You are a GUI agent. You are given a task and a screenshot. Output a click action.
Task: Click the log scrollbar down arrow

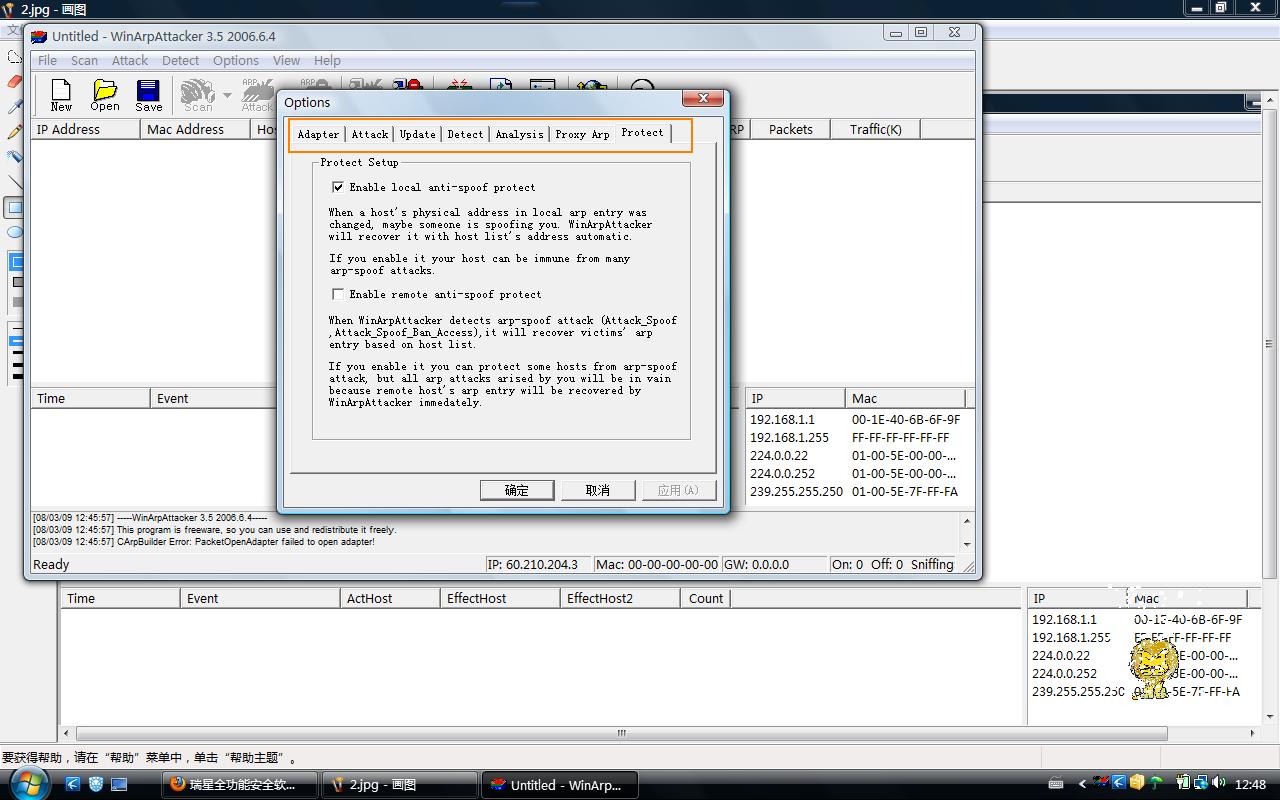click(967, 544)
